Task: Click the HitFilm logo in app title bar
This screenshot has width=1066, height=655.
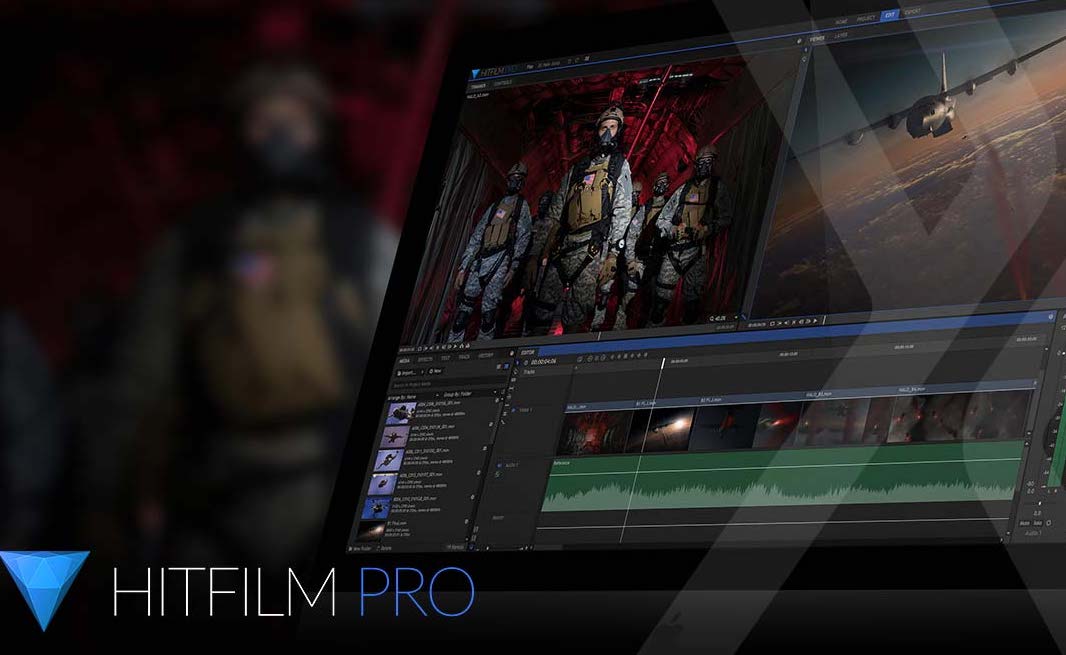Action: (476, 73)
